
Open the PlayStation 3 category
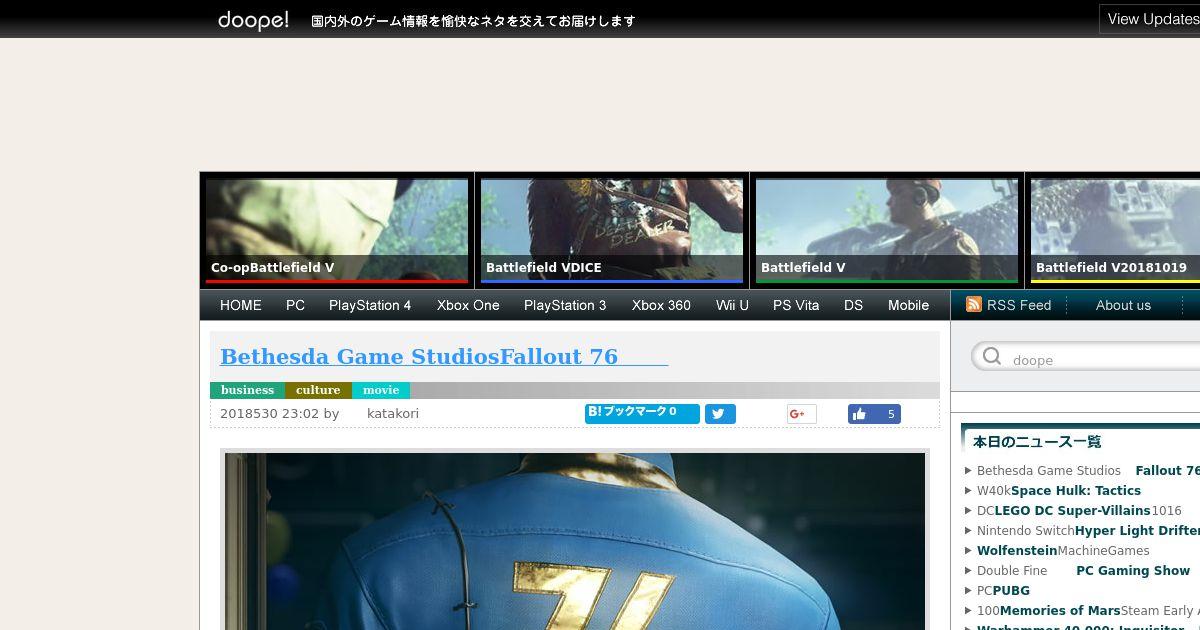565,305
